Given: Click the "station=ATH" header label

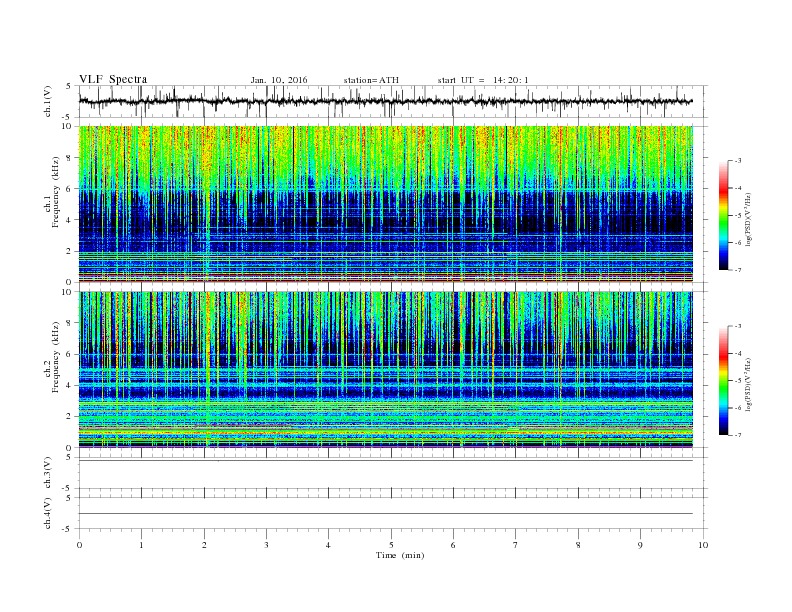Looking at the screenshot, I should coord(371,80).
